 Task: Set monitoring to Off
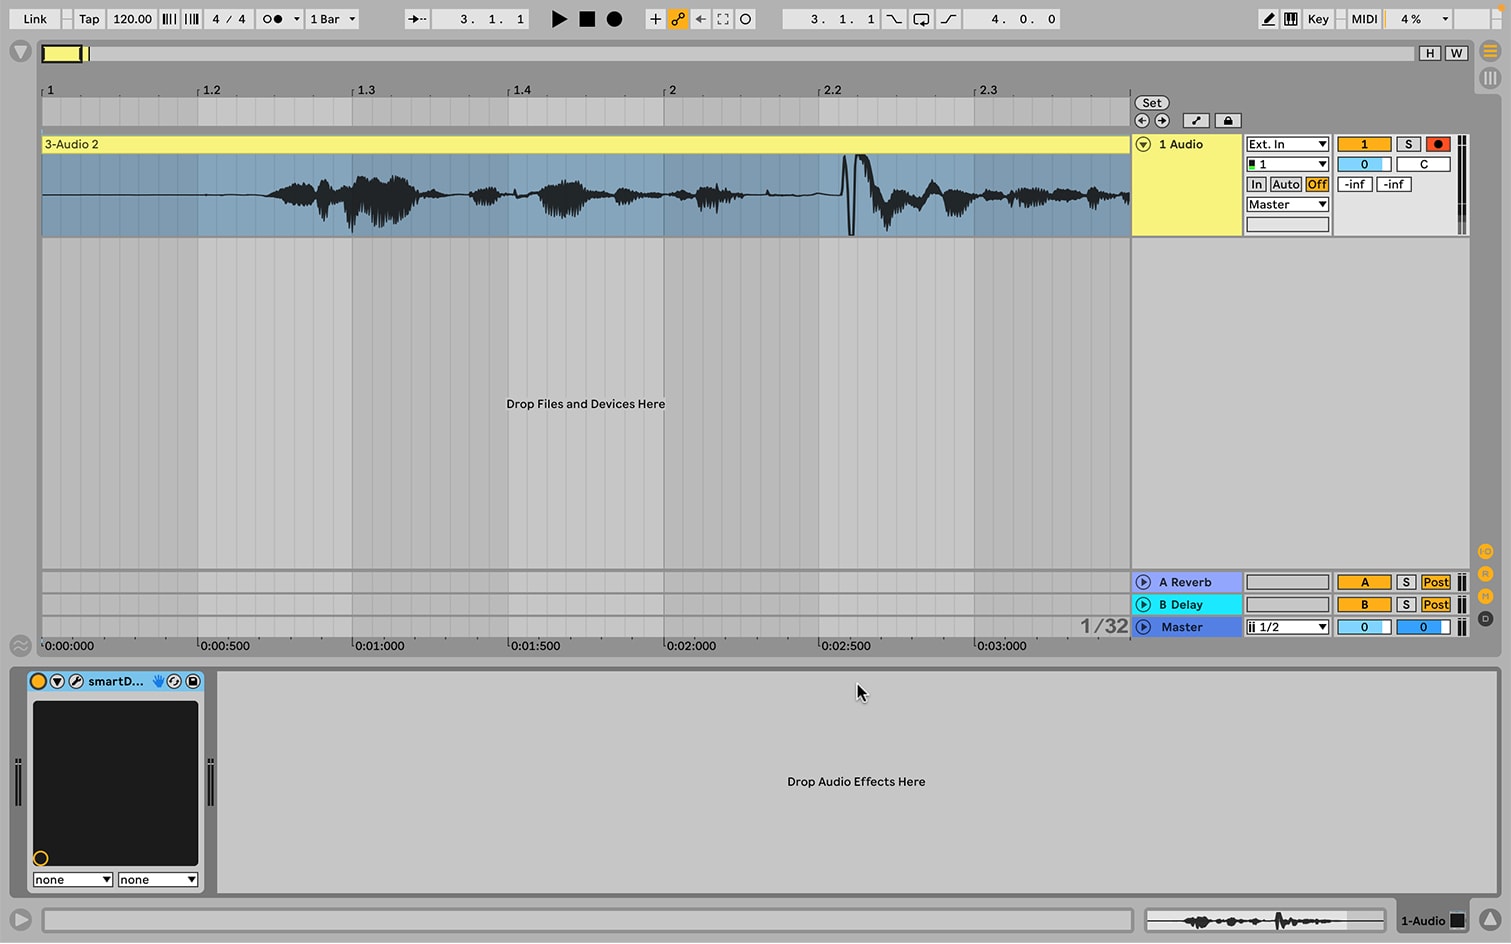(x=1317, y=185)
